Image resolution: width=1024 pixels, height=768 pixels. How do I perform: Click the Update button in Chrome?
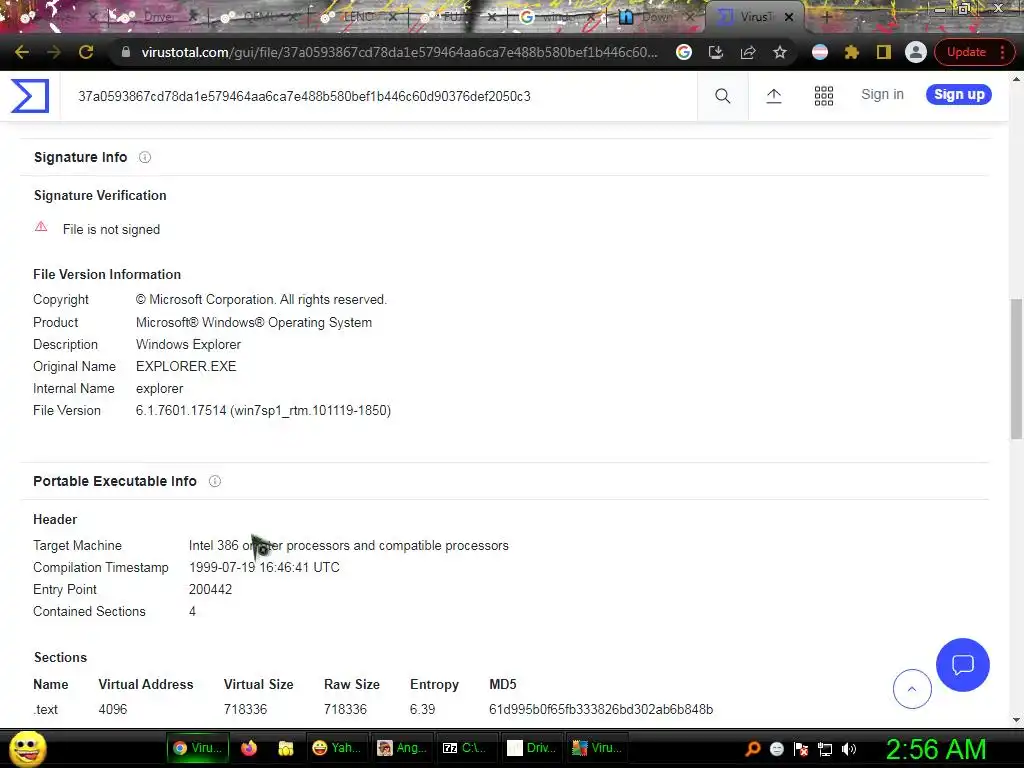pos(973,52)
